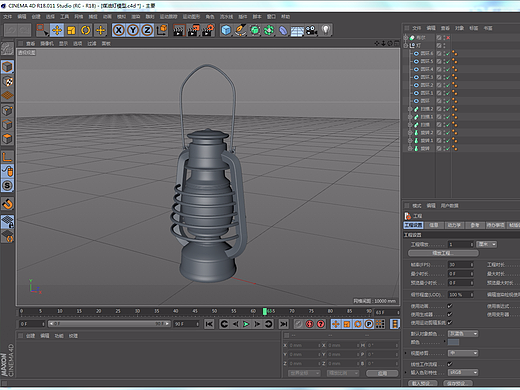Choose the Live Selection tool icon

[42, 30]
